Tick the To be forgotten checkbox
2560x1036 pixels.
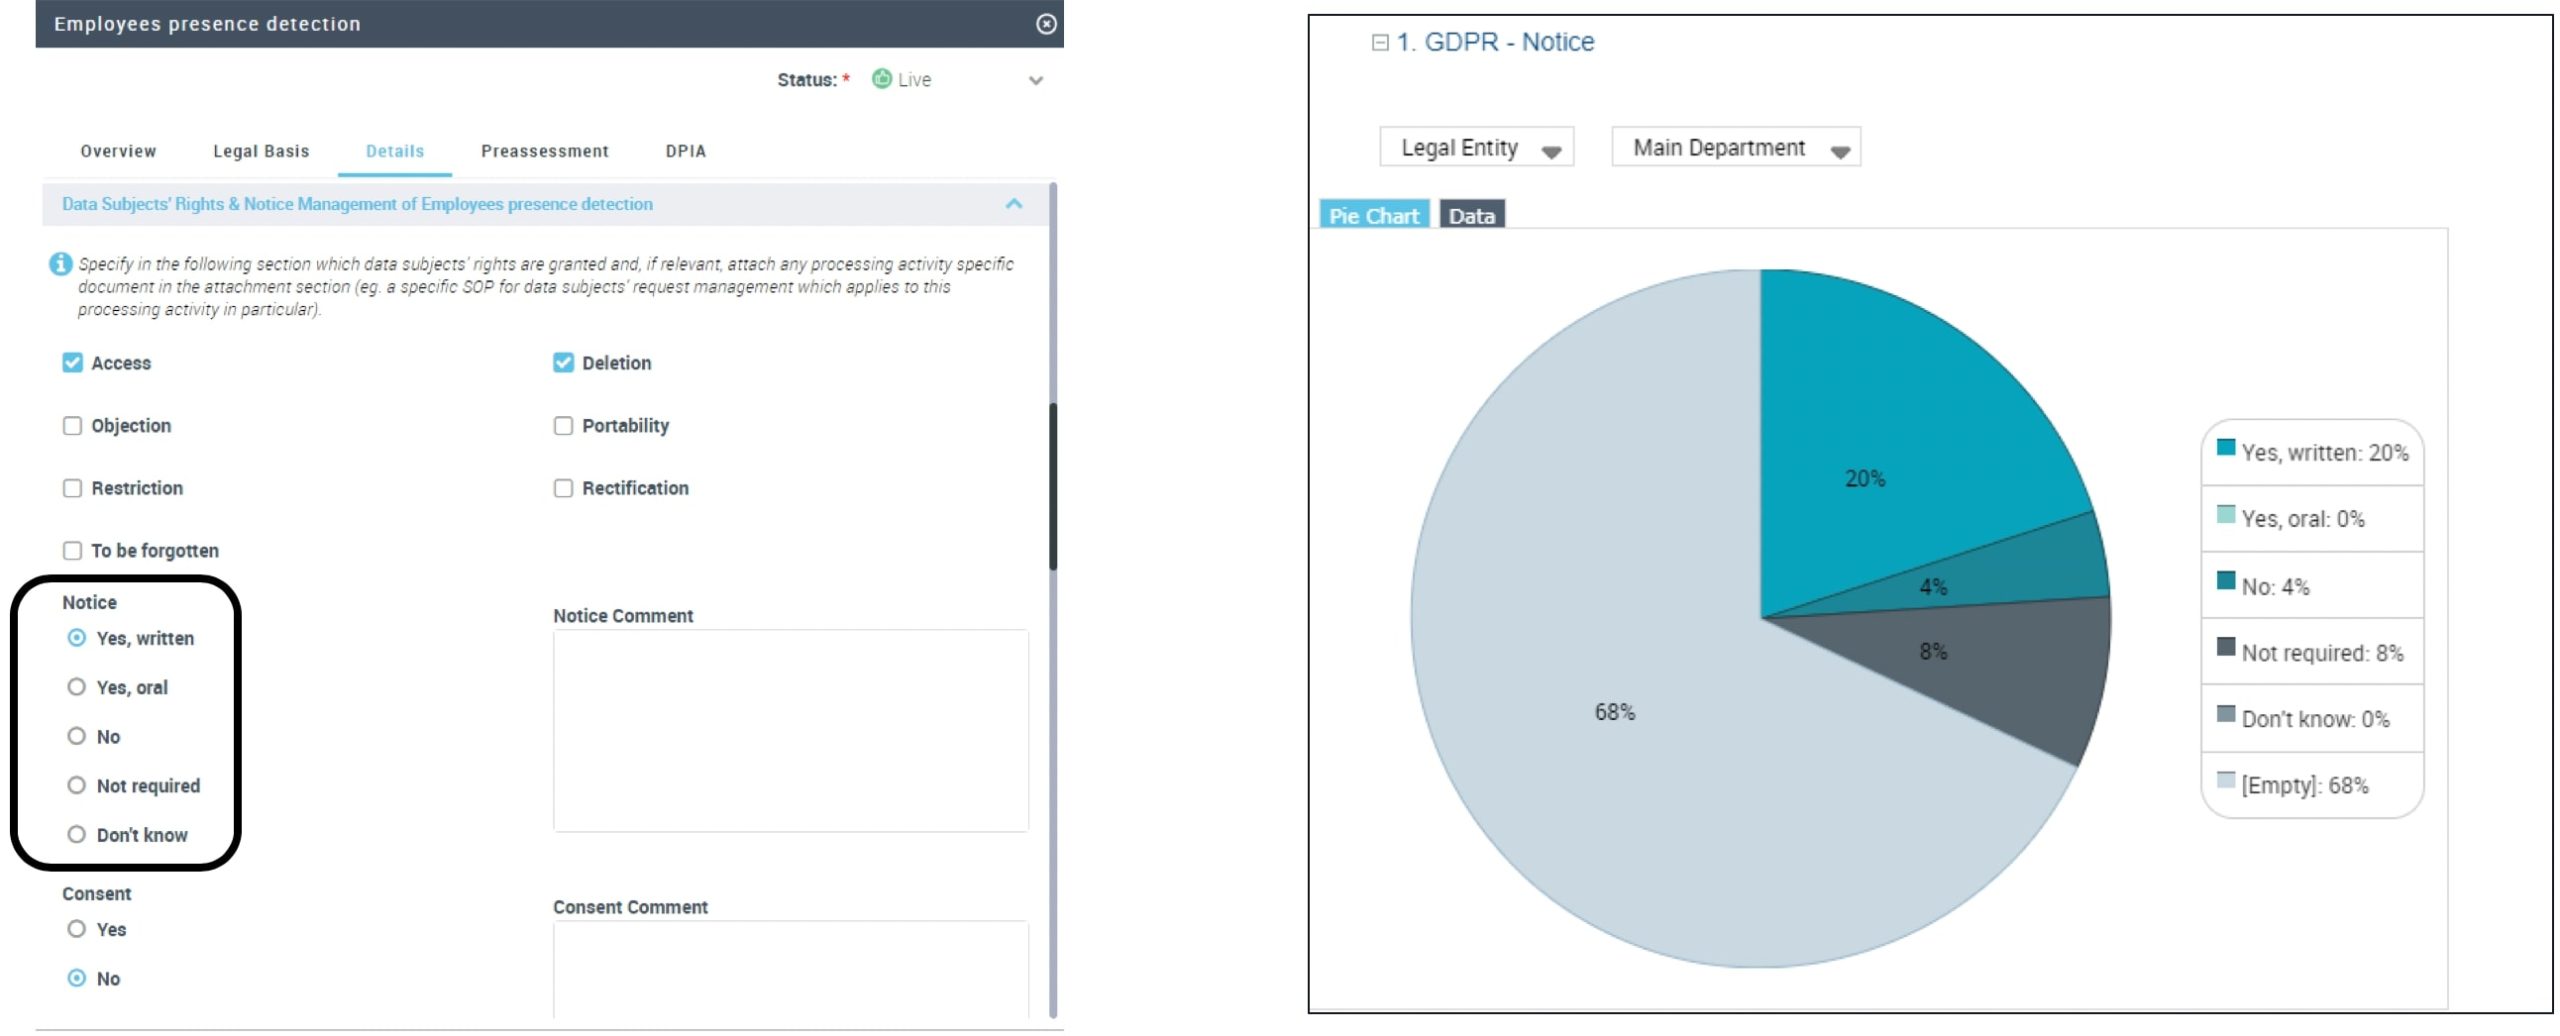(x=72, y=551)
